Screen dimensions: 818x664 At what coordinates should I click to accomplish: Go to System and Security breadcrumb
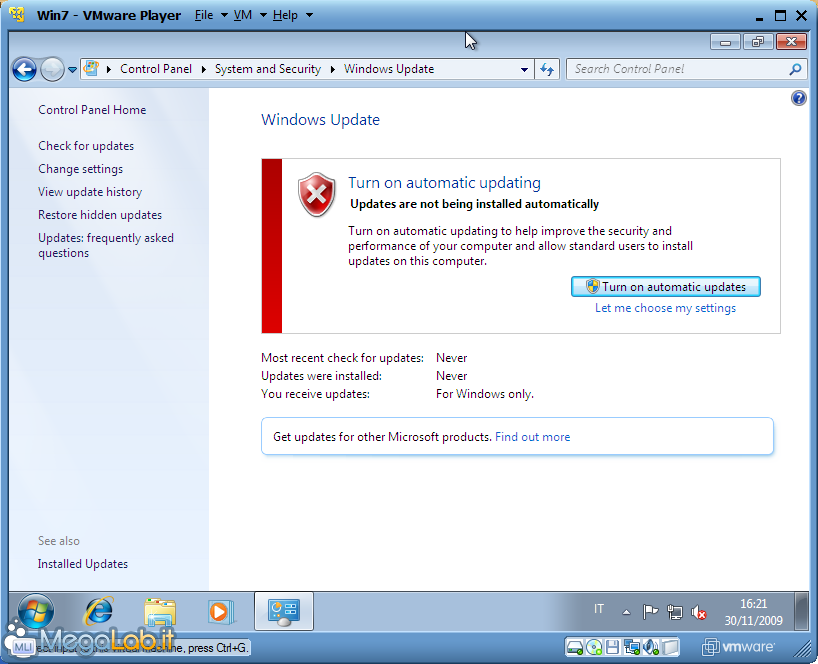(268, 69)
